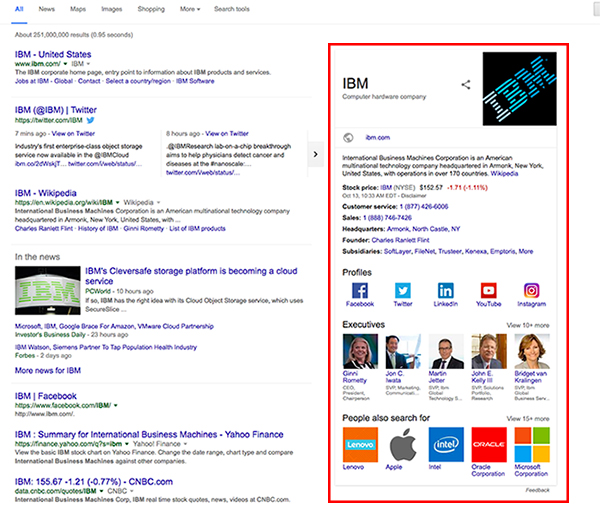Open IBM's YouTube profile icon
The width and height of the screenshot is (600, 510).
click(489, 290)
